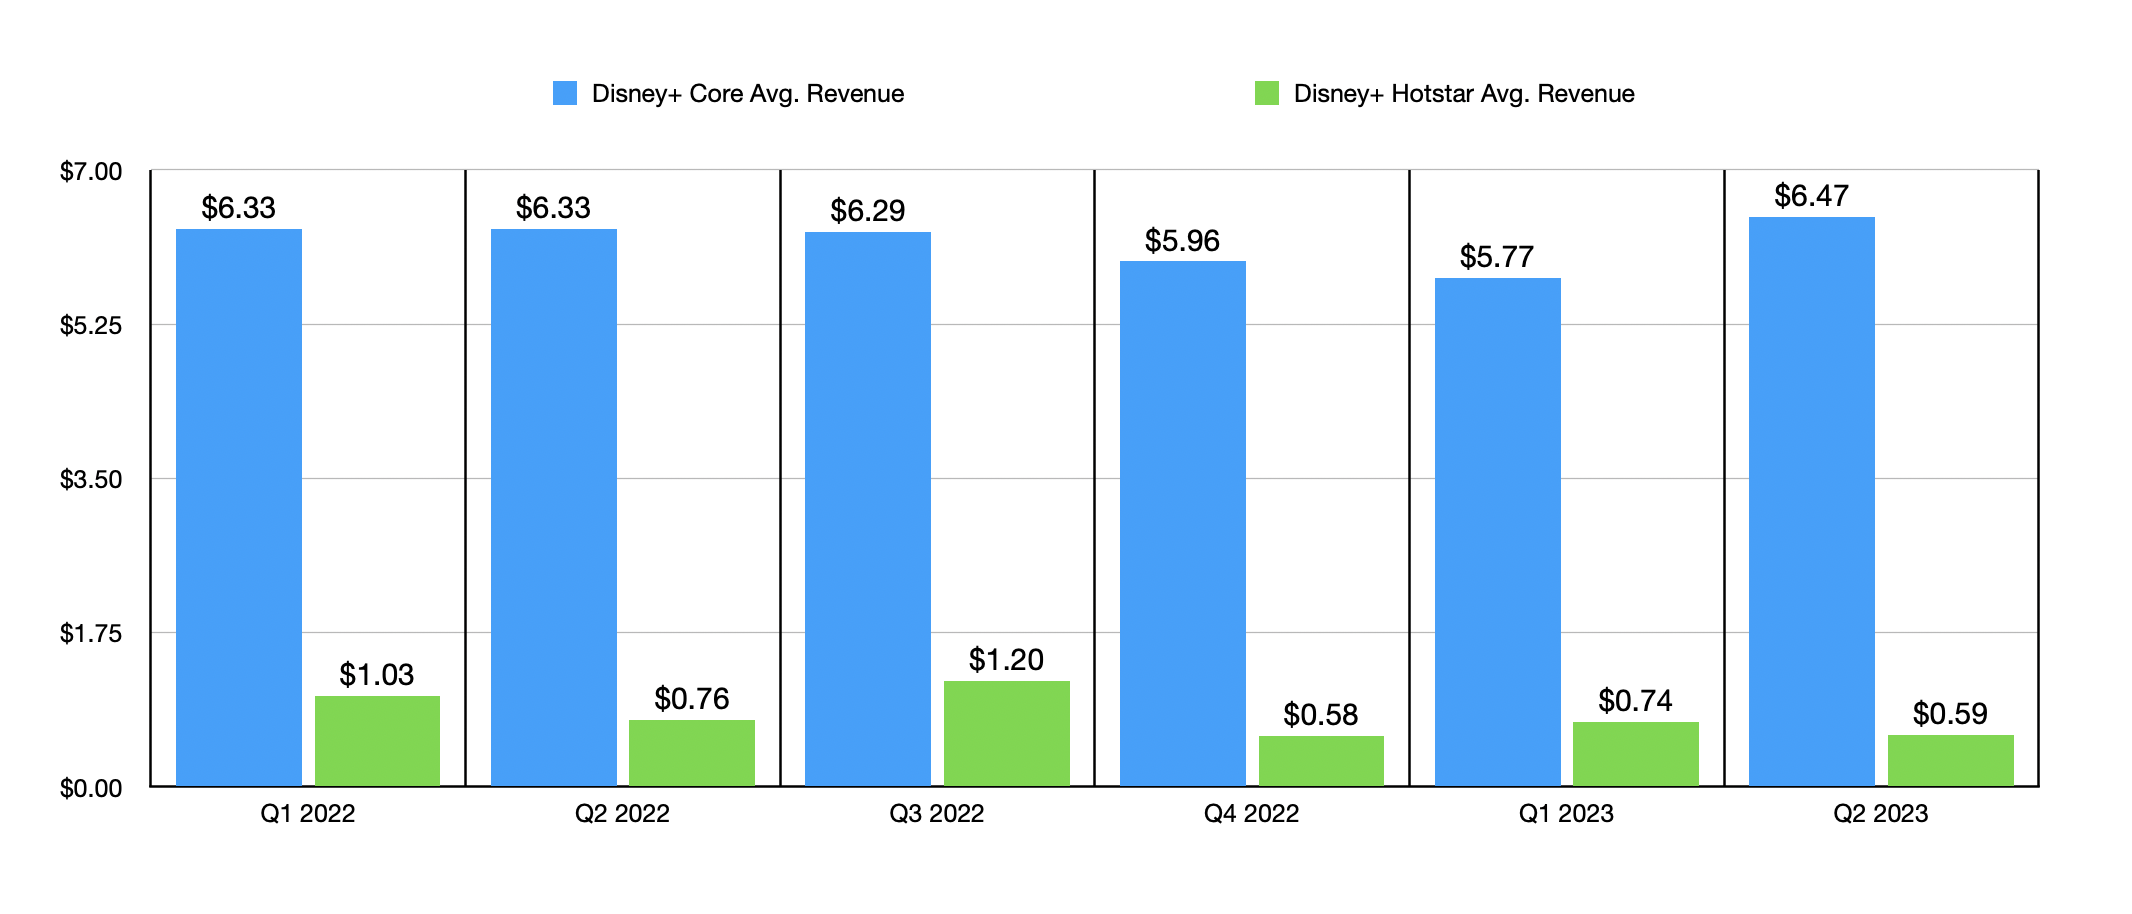The height and width of the screenshot is (914, 2132).
Task: Click the $3.50 y-axis label
Action: 91,480
